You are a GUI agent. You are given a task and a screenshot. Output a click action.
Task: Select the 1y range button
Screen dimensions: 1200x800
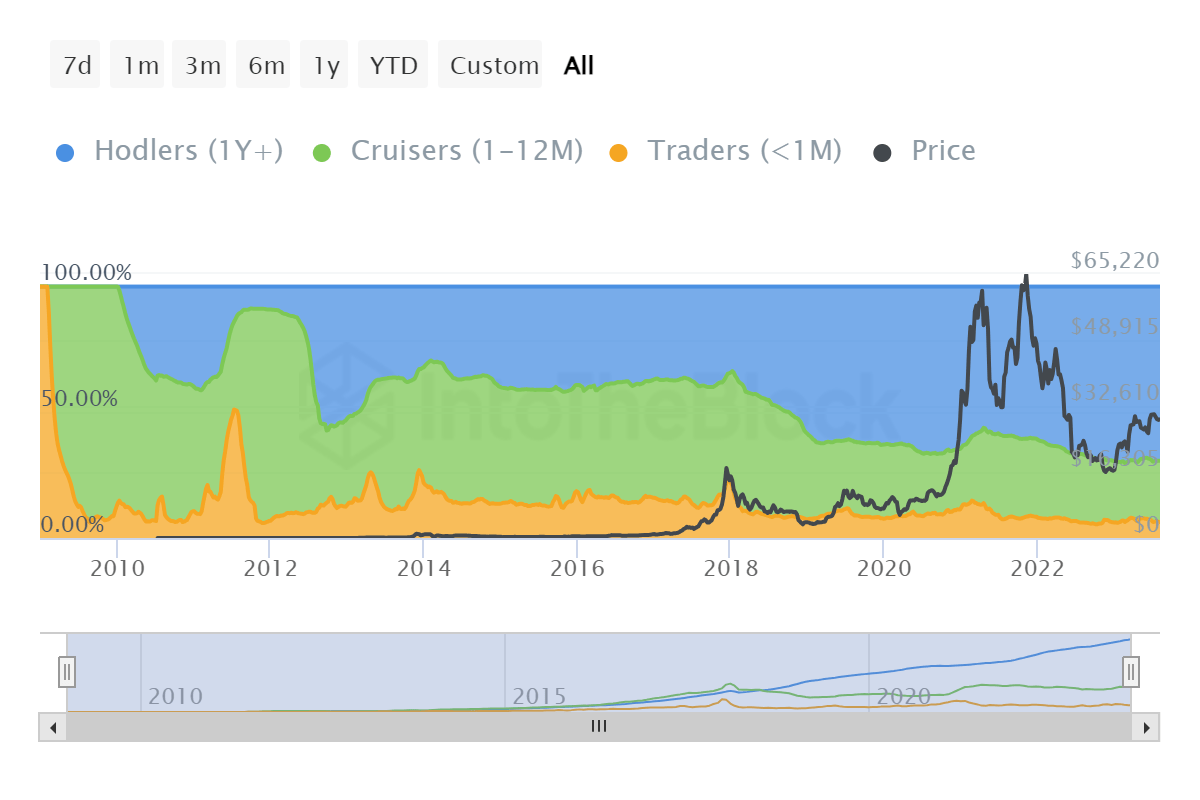point(326,65)
